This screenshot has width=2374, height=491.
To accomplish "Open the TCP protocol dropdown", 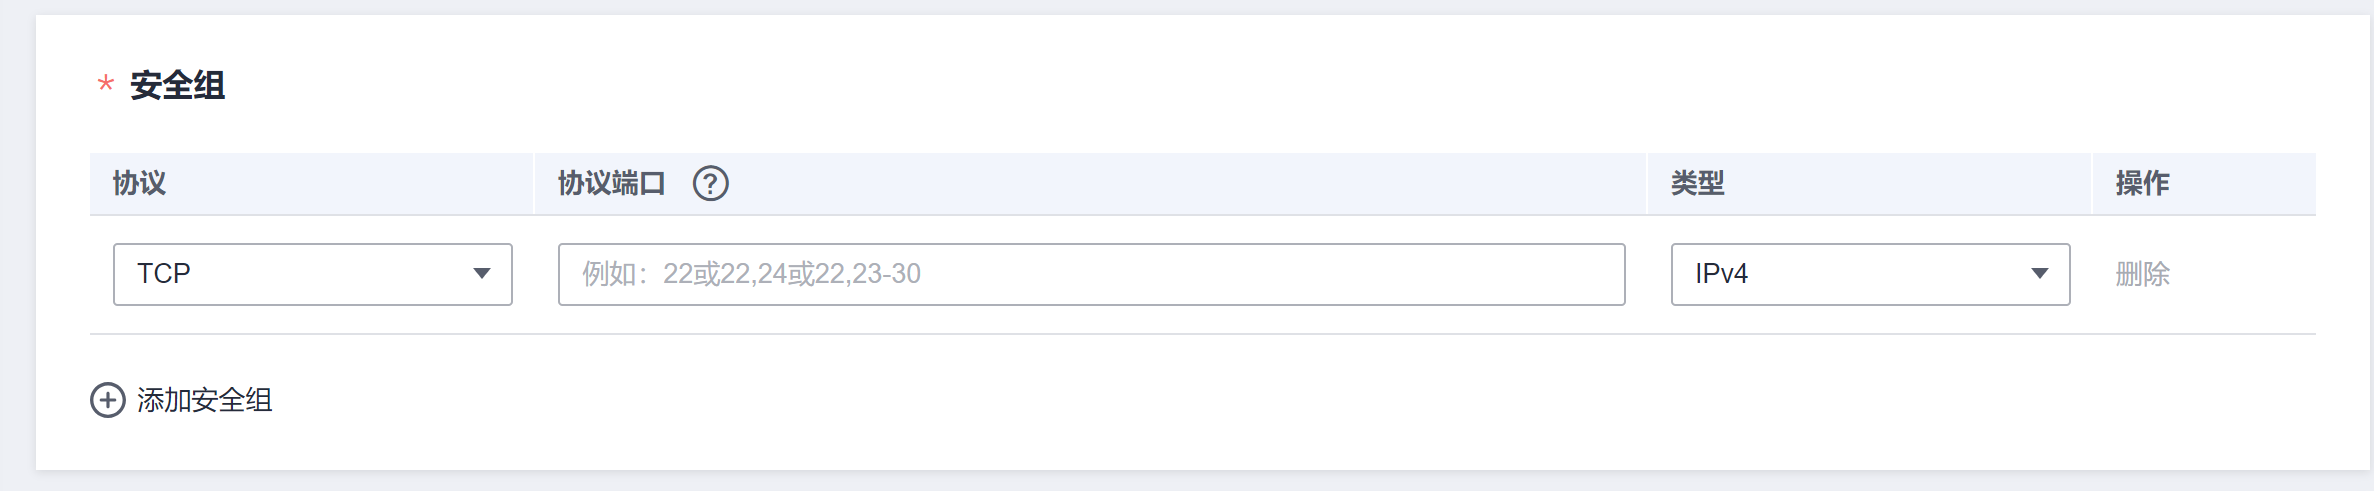I will pos(312,274).
